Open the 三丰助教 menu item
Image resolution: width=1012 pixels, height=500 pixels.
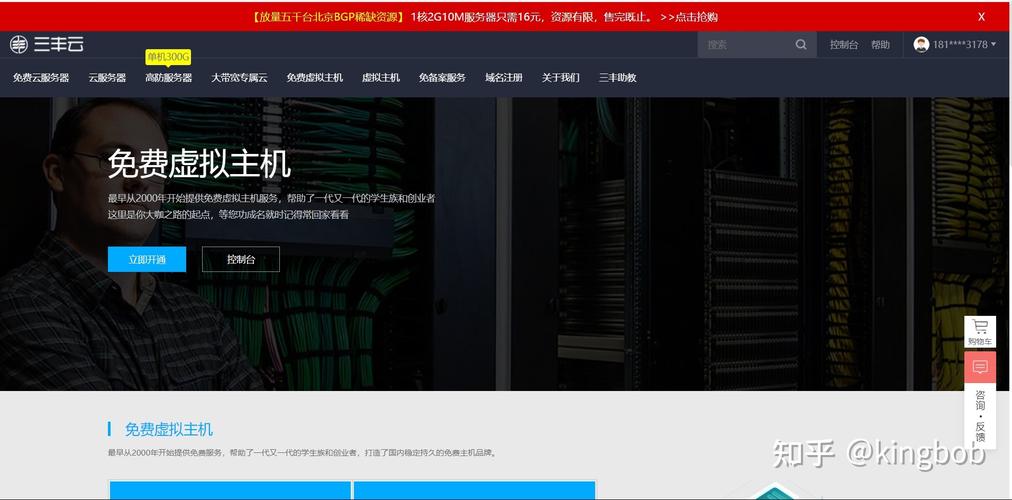coord(618,77)
